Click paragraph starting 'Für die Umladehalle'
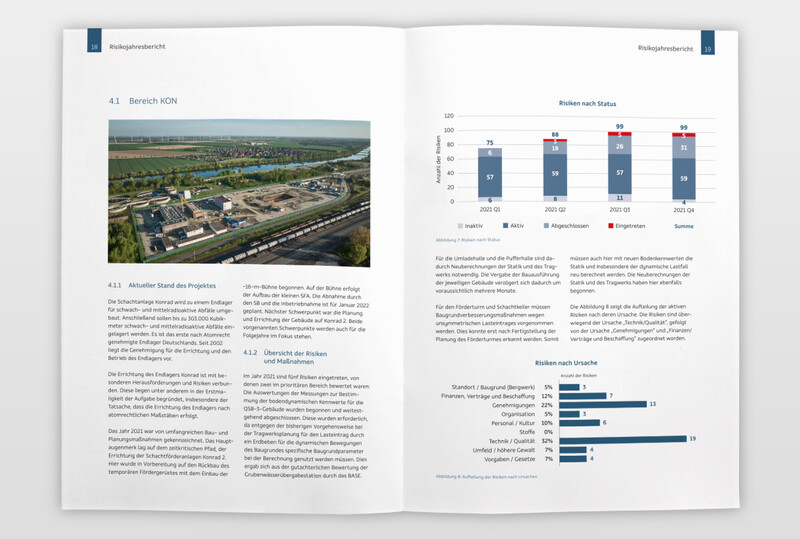 498,275
